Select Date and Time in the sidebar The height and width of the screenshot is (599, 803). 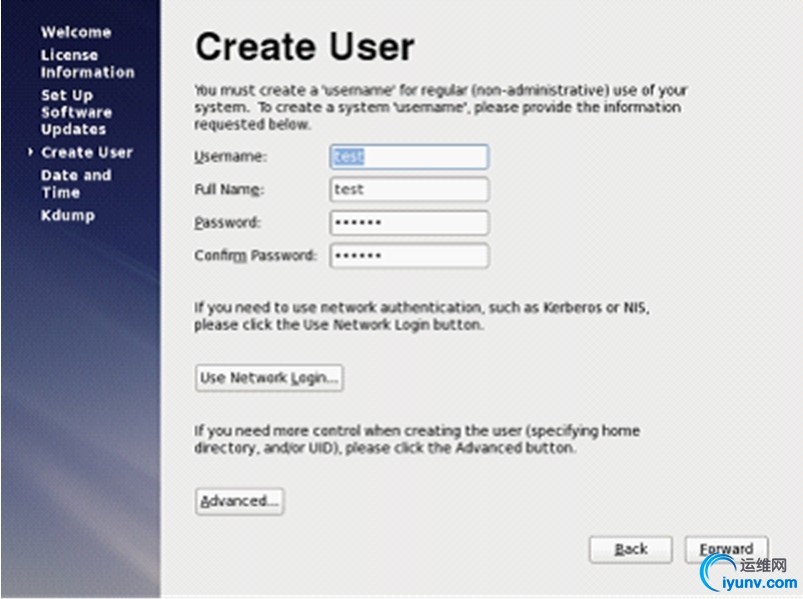[x=76, y=184]
